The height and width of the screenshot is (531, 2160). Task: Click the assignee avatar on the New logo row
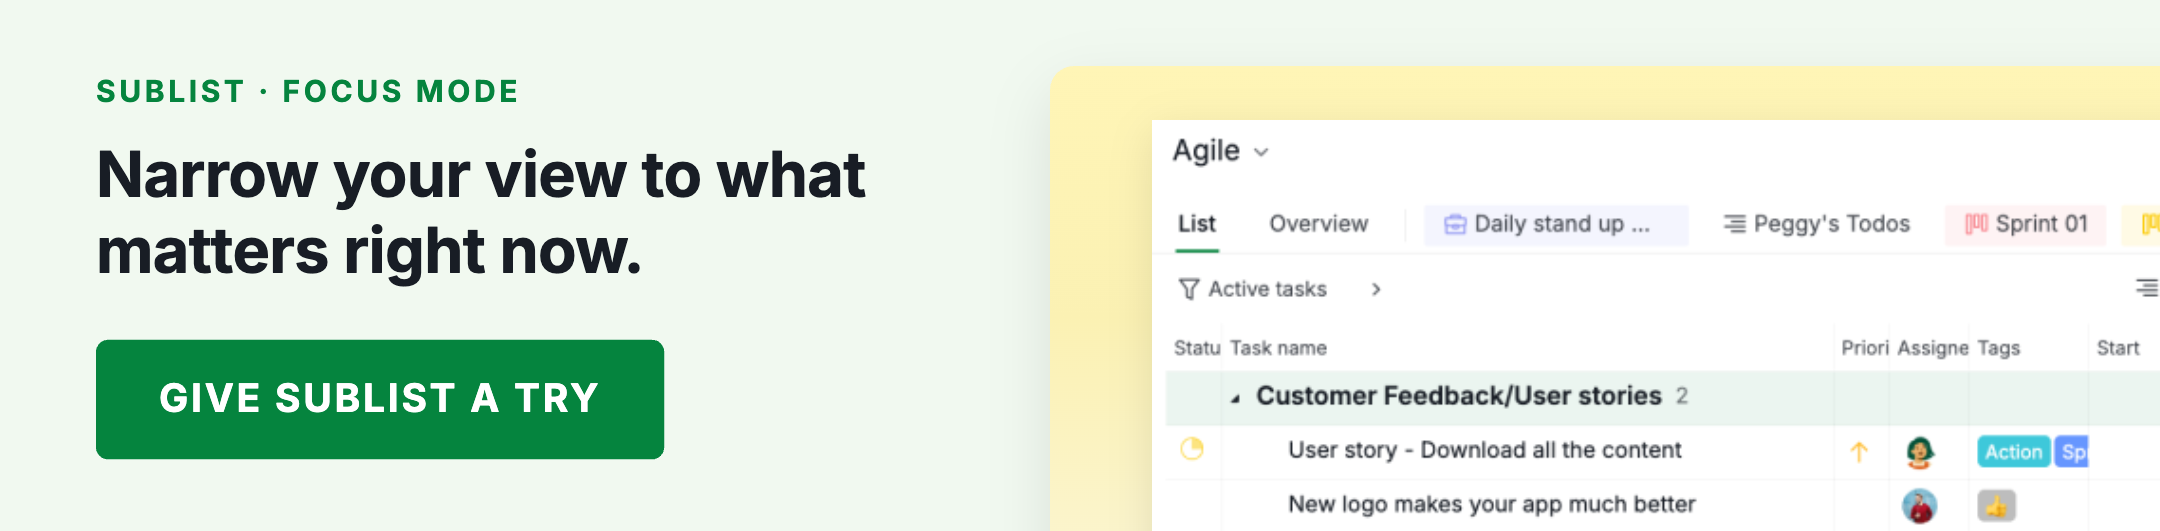tap(1919, 506)
